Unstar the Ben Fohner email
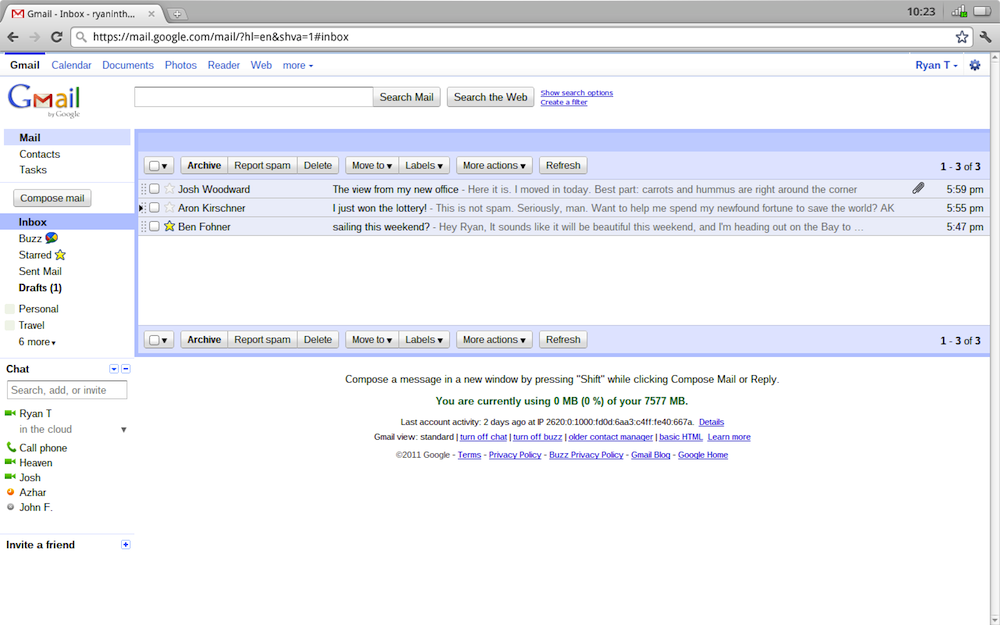 169,227
